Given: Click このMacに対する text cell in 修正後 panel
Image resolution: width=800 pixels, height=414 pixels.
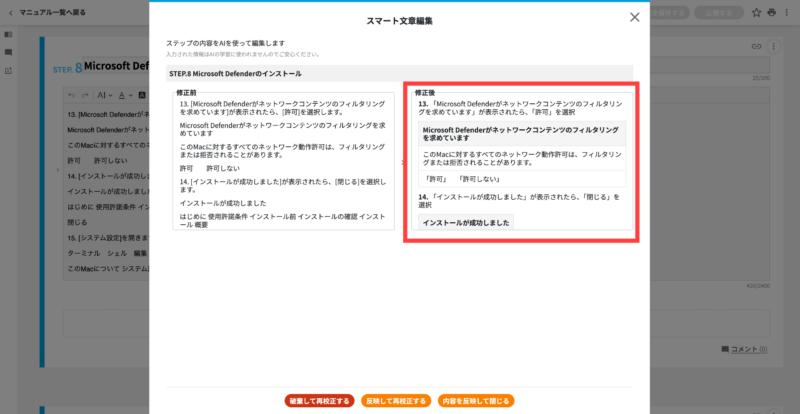Looking at the screenshot, I should [x=521, y=158].
